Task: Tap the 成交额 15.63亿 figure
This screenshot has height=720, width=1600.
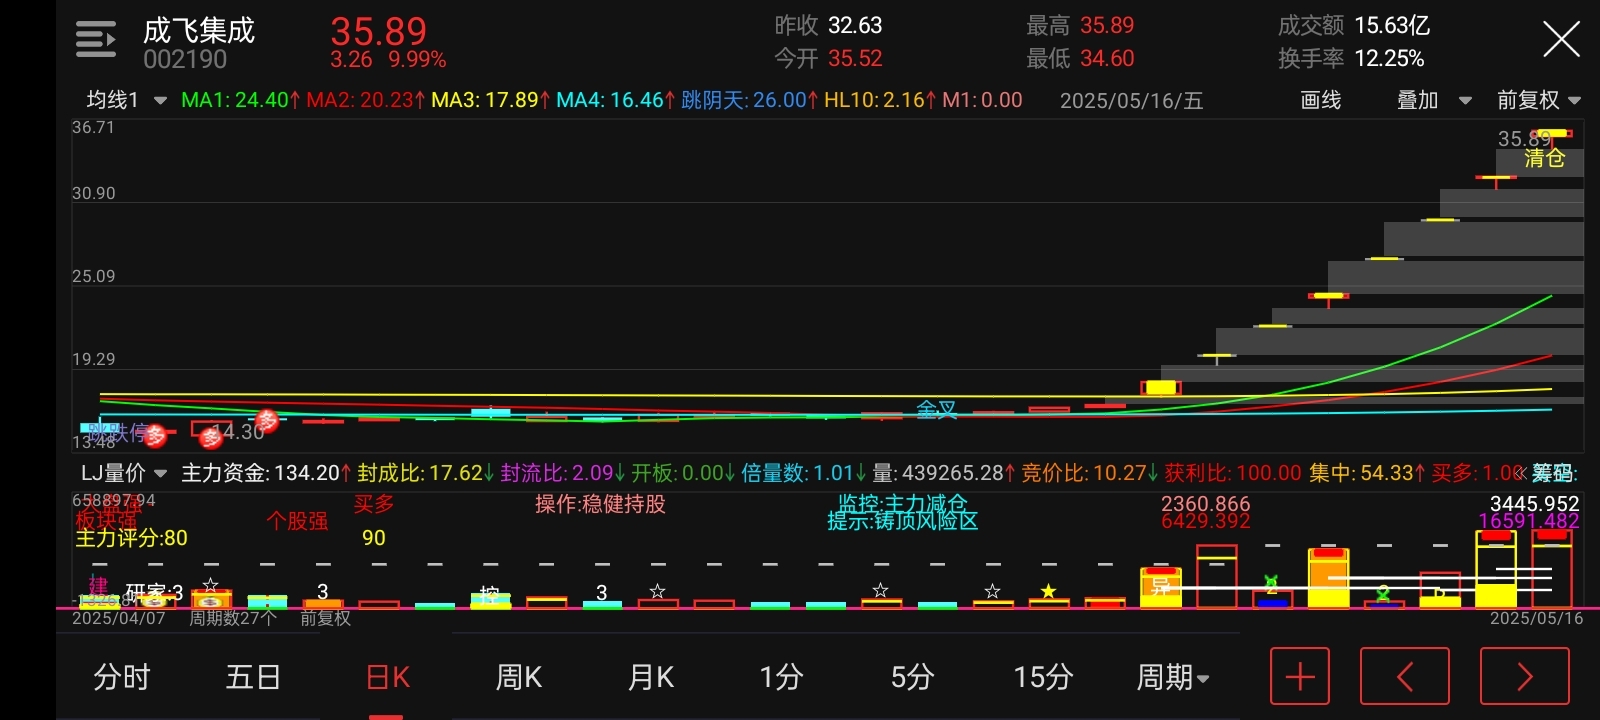Action: pos(1354,25)
